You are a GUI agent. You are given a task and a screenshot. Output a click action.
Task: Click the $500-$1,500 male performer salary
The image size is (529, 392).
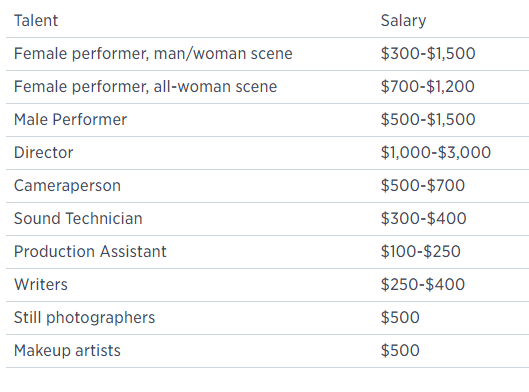coord(428,120)
